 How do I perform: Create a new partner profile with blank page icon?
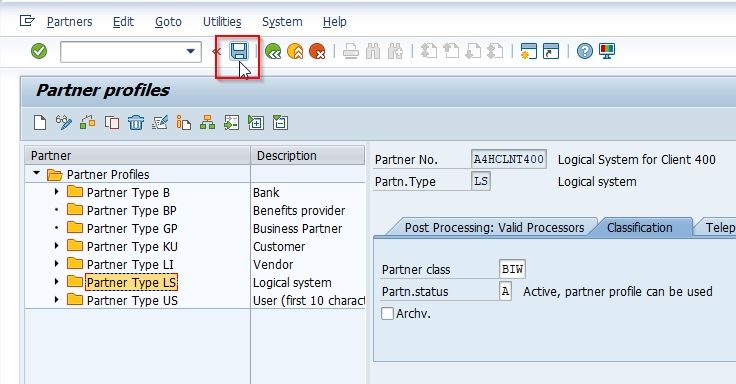pyautogui.click(x=40, y=123)
